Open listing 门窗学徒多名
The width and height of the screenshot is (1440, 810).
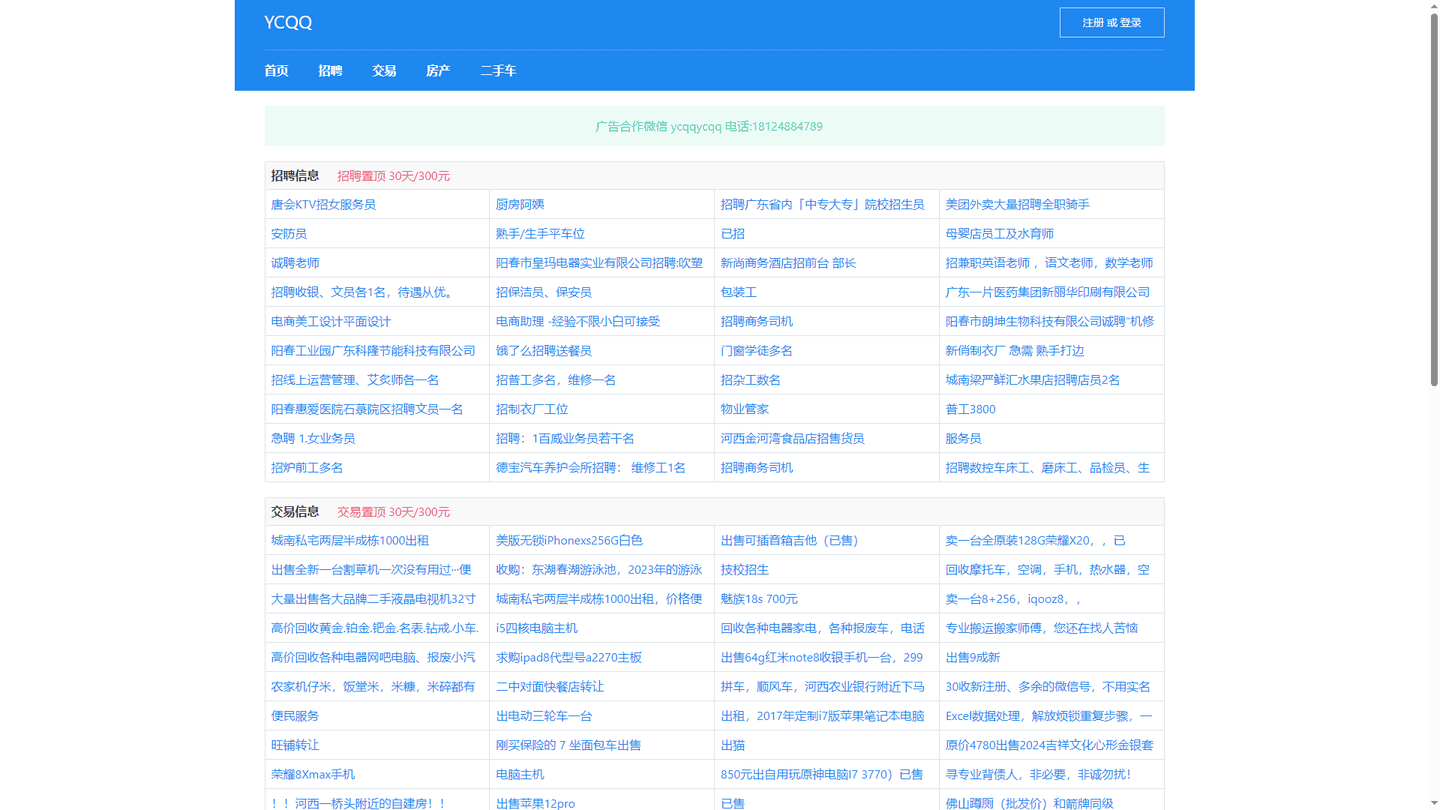(757, 351)
